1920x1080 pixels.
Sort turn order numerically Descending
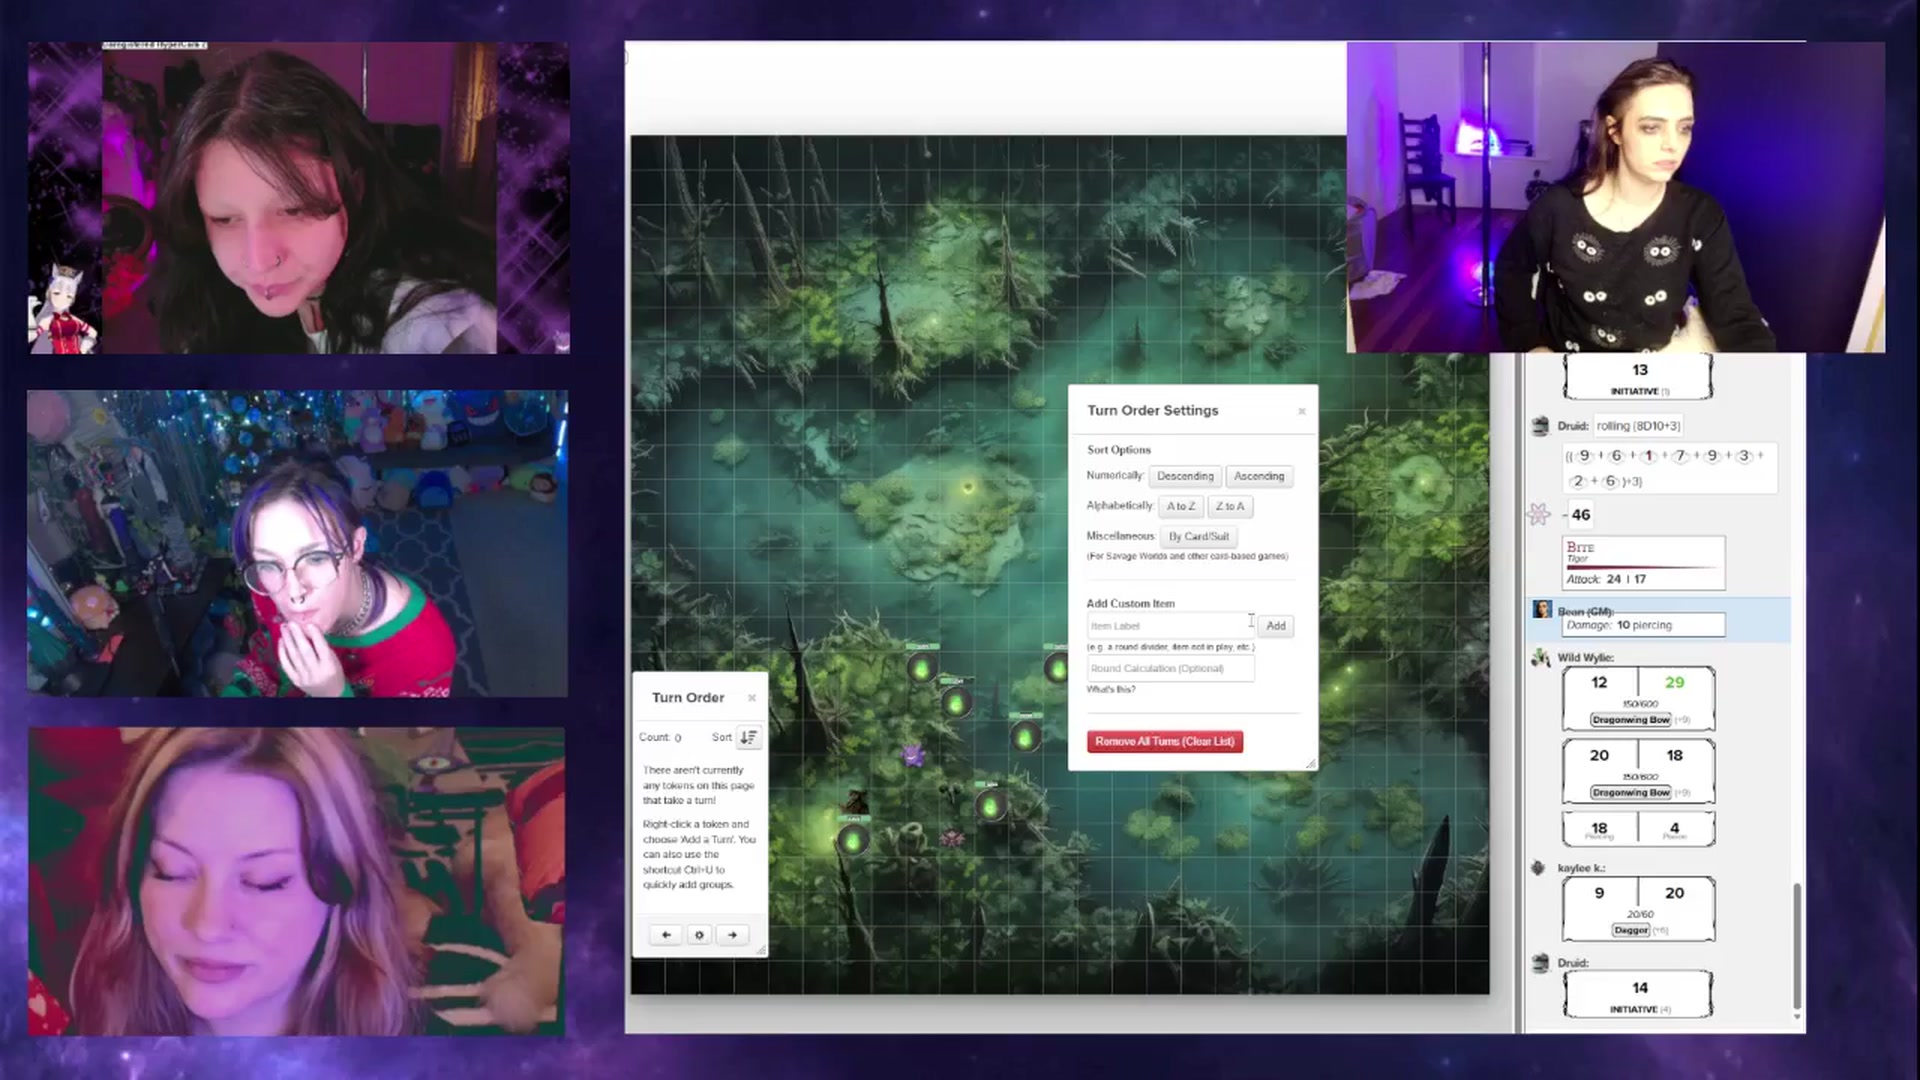tap(1185, 476)
